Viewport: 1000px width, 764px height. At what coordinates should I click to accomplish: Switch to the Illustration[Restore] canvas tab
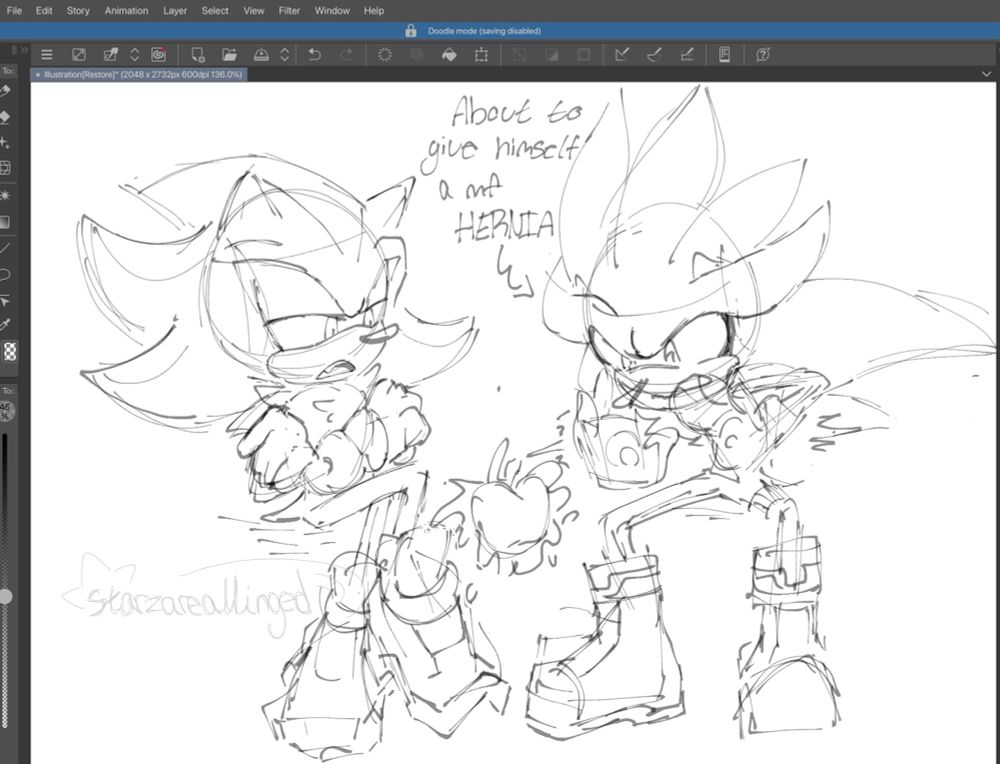pos(139,75)
